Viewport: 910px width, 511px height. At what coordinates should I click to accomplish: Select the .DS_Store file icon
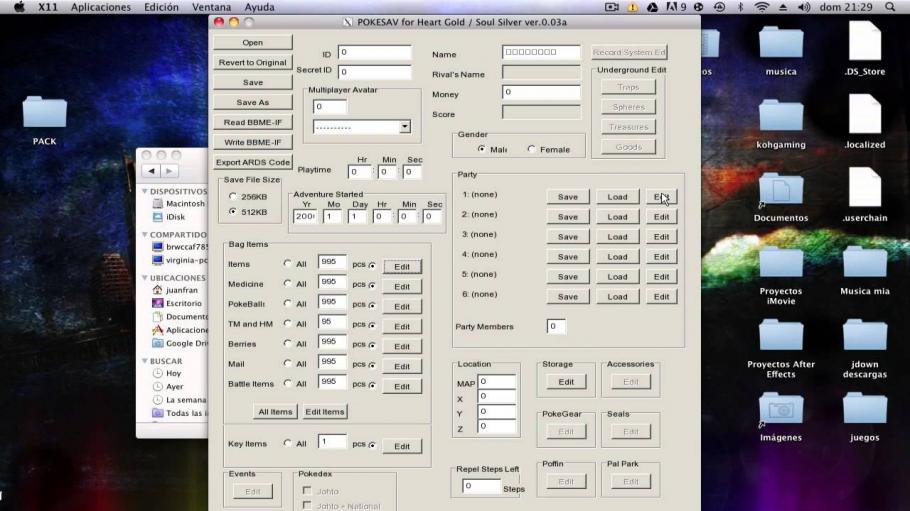pos(865,41)
